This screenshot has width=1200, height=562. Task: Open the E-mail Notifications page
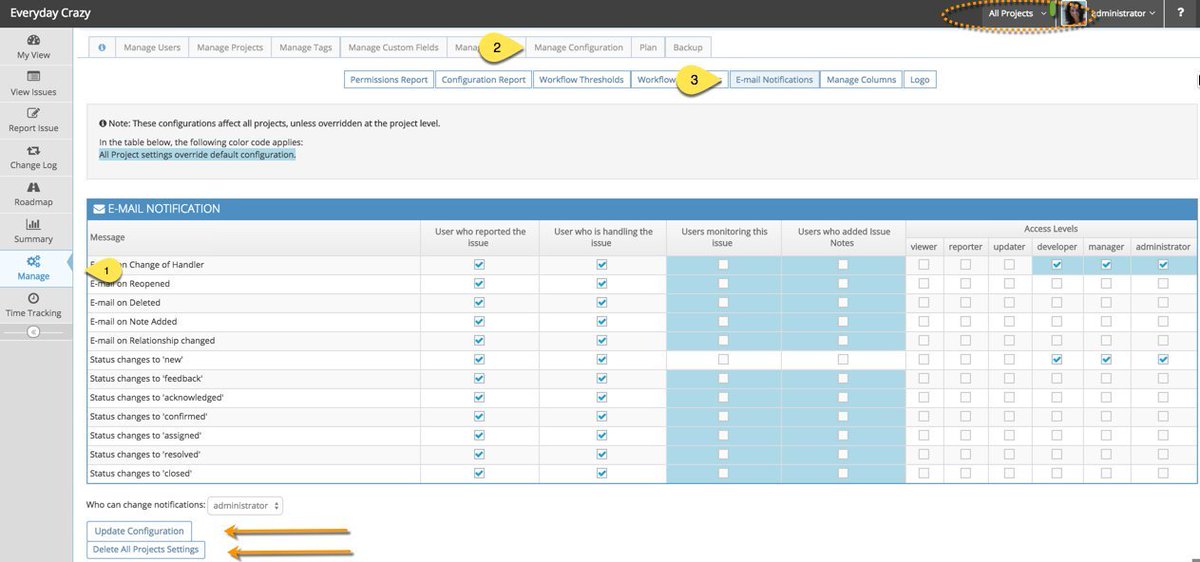774,79
